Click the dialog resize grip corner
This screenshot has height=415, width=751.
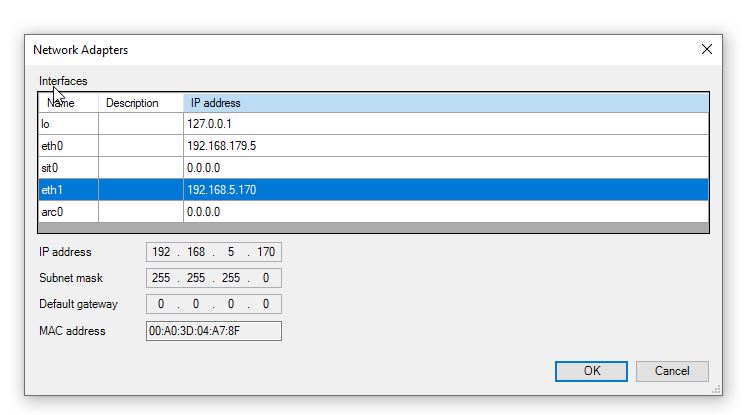pos(717,390)
